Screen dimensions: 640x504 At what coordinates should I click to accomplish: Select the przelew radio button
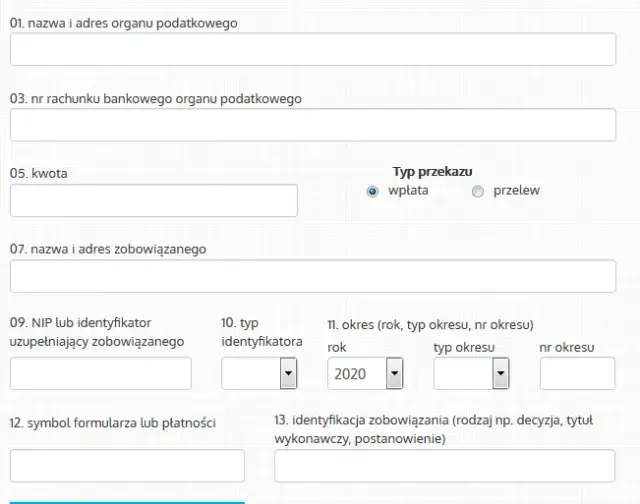[478, 192]
